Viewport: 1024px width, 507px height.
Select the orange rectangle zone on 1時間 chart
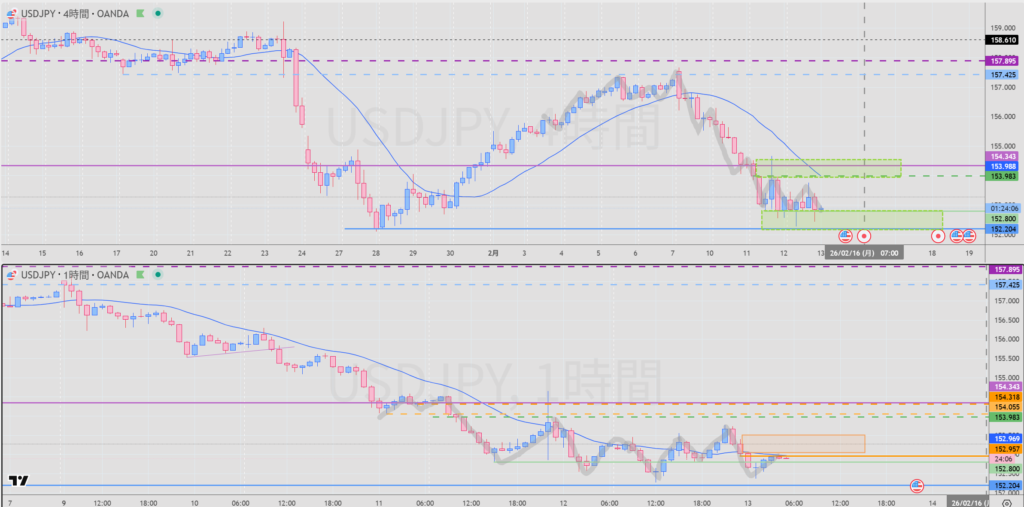coord(803,443)
